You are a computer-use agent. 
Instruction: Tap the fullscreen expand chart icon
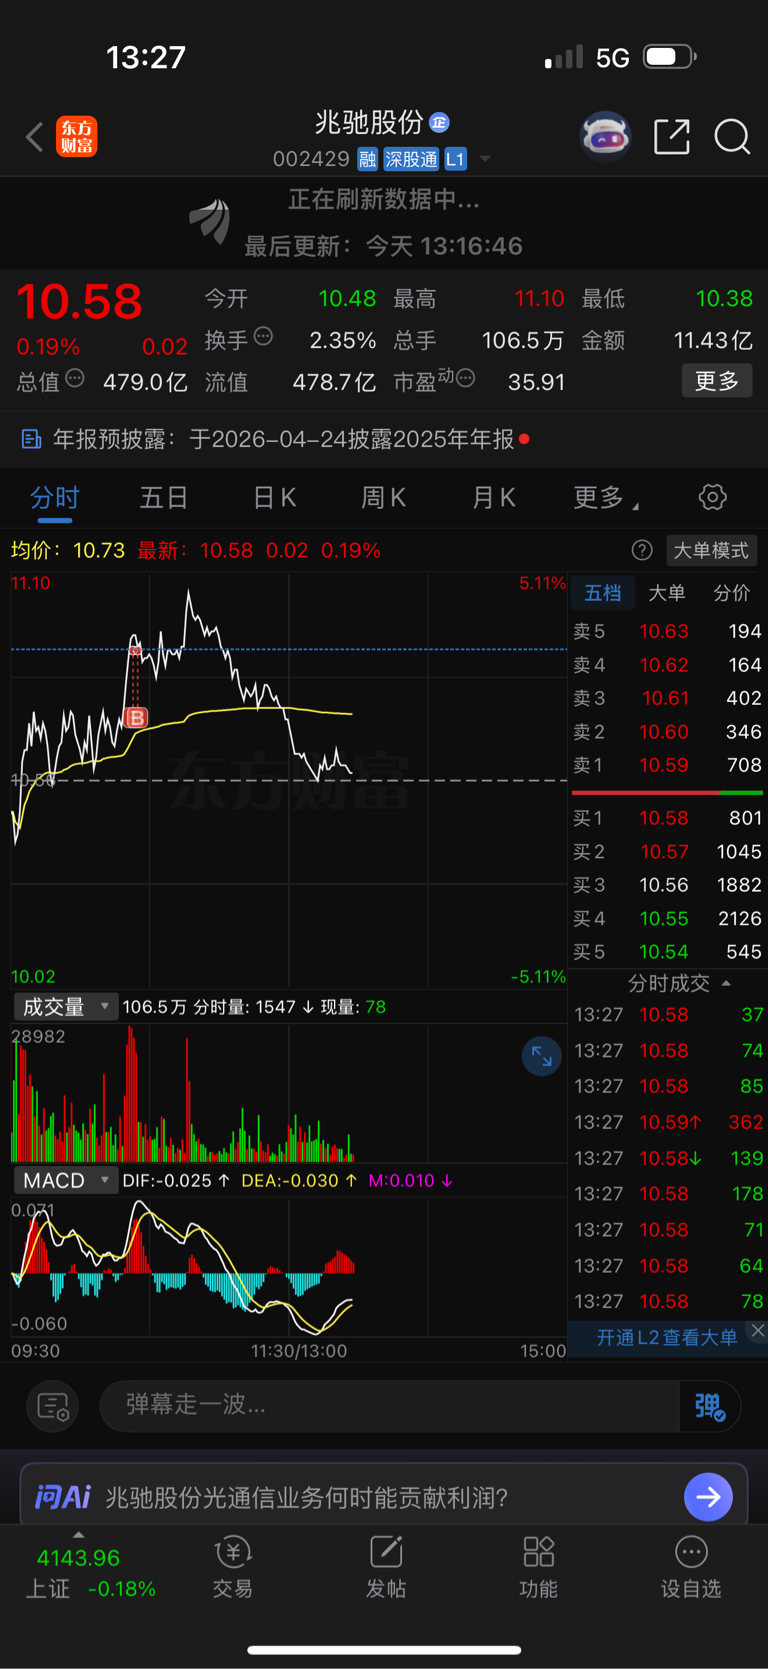pyautogui.click(x=542, y=1056)
